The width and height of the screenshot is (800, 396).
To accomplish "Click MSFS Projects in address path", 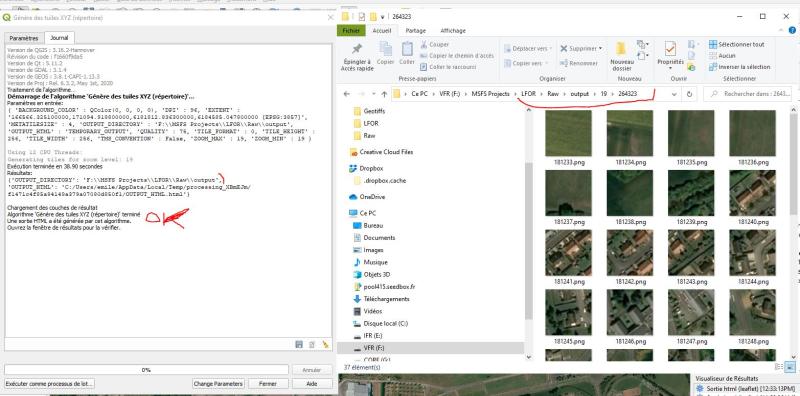I will (490, 94).
